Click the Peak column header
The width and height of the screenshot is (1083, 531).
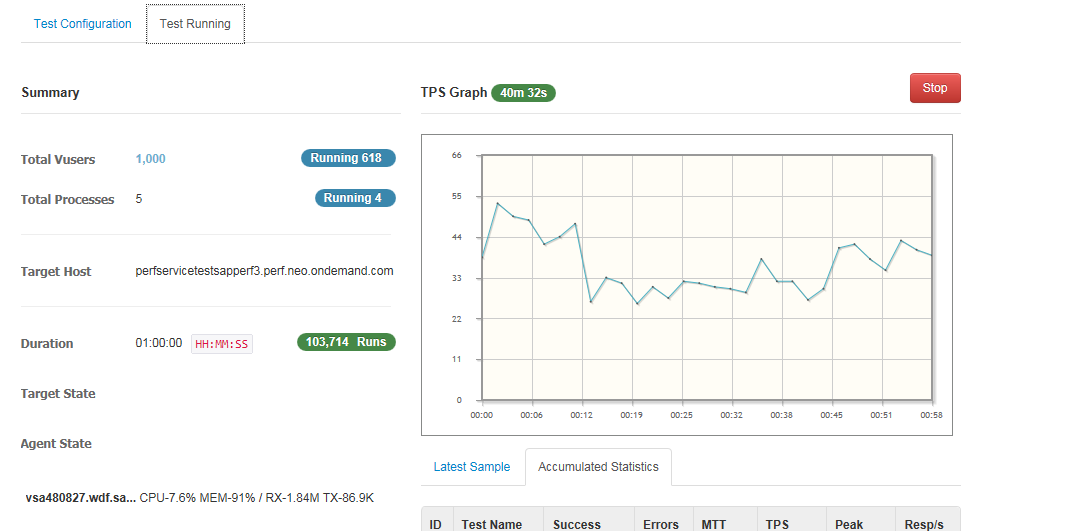(x=849, y=524)
